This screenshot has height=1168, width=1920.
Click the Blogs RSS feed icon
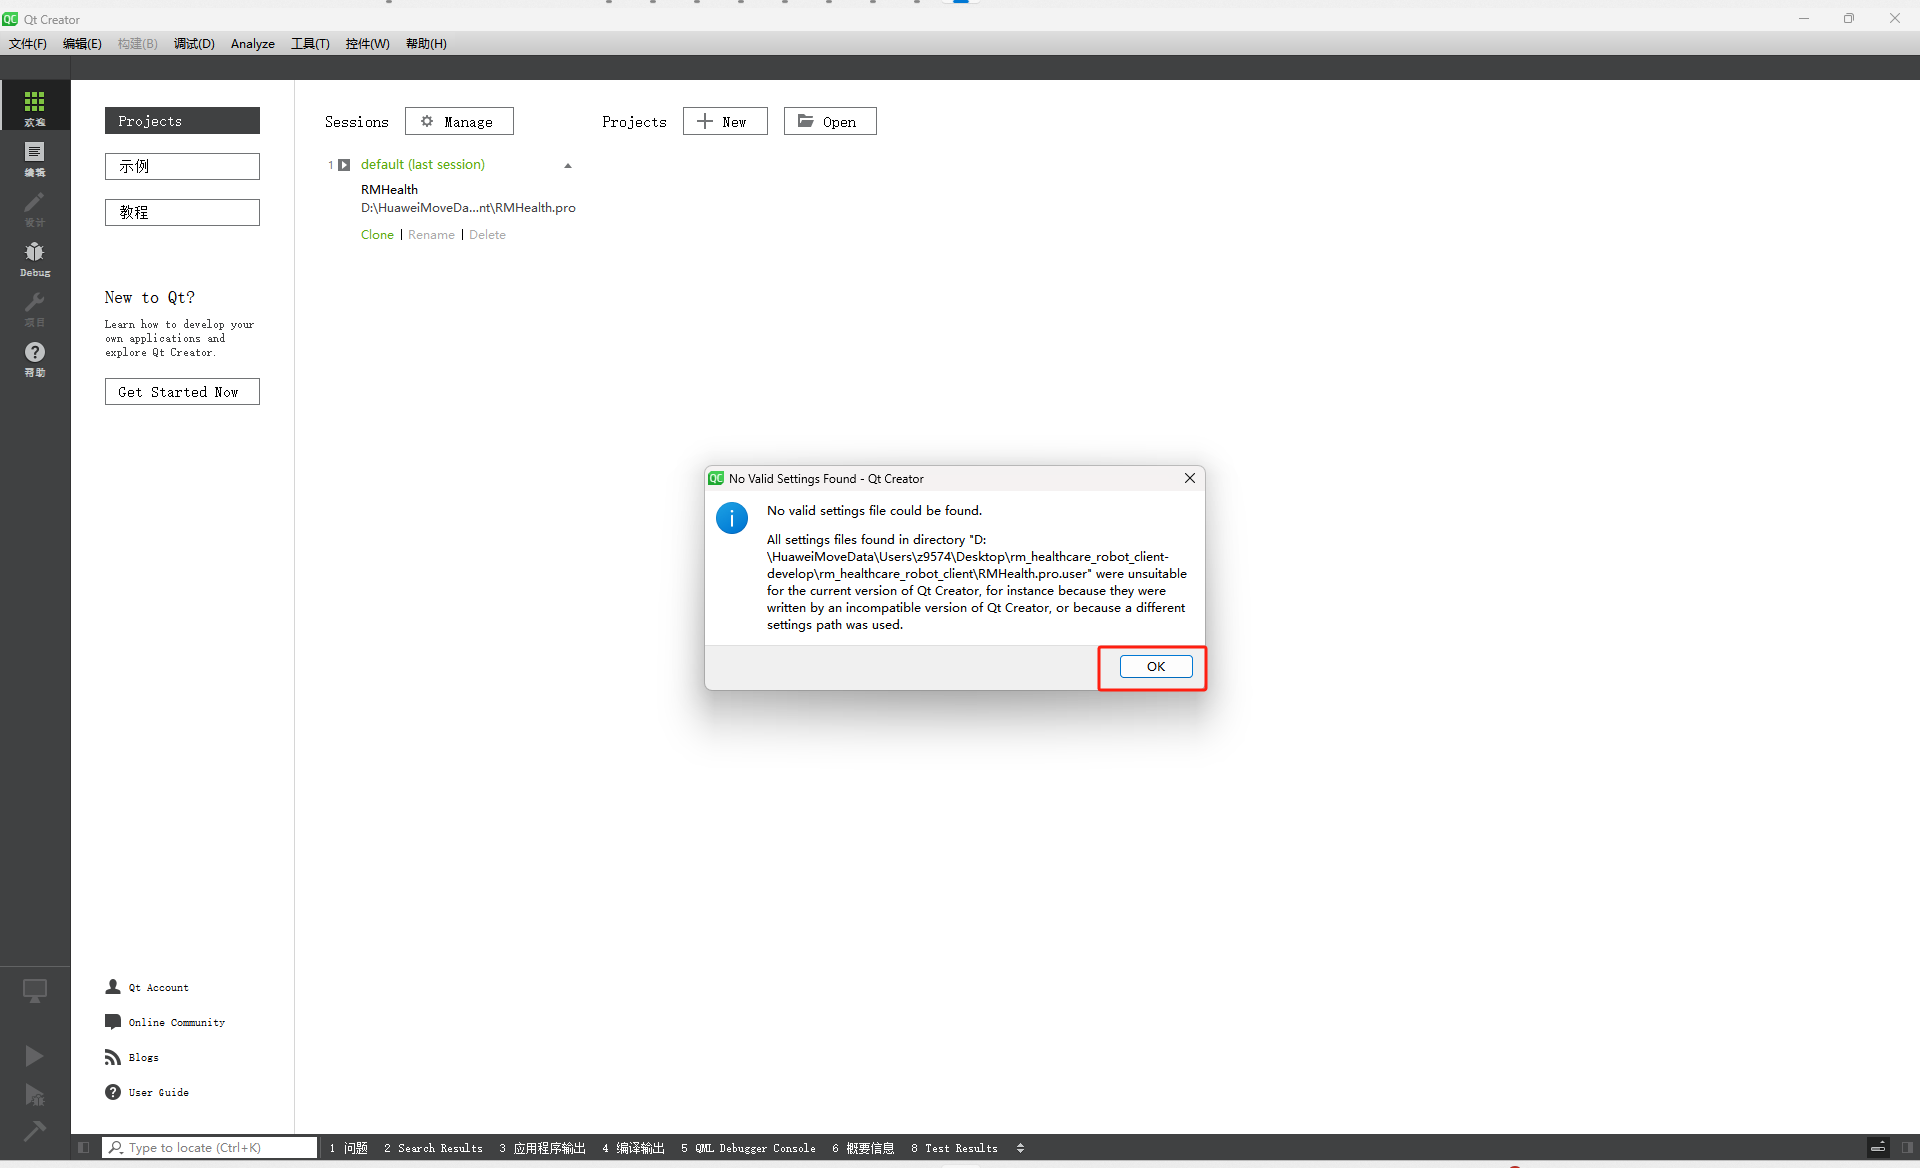(113, 1057)
